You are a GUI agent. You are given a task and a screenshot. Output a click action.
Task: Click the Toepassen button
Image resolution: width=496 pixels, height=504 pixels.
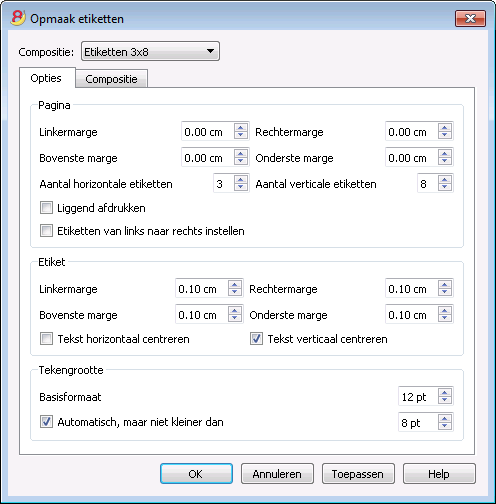[x=358, y=474]
